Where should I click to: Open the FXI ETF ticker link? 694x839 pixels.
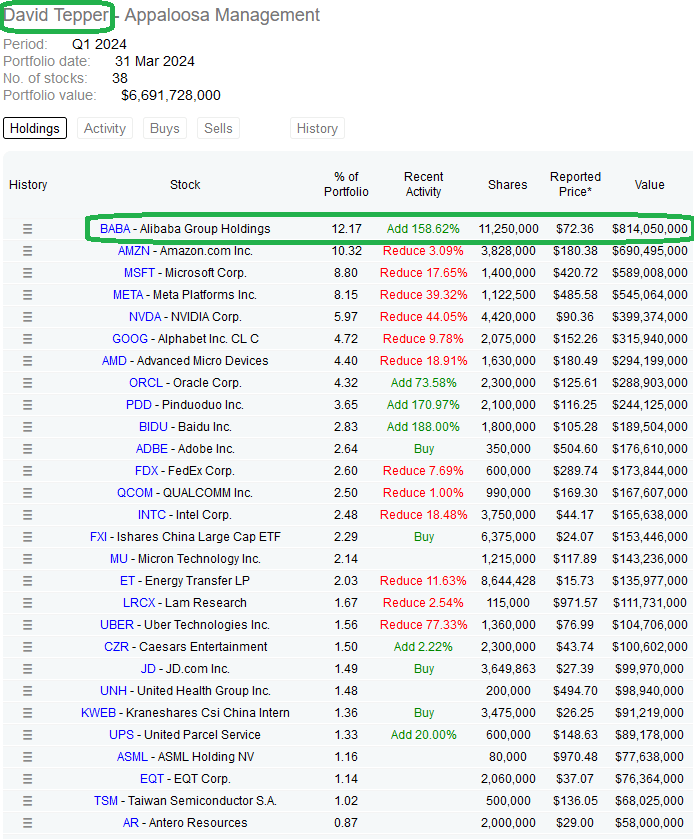(x=98, y=537)
